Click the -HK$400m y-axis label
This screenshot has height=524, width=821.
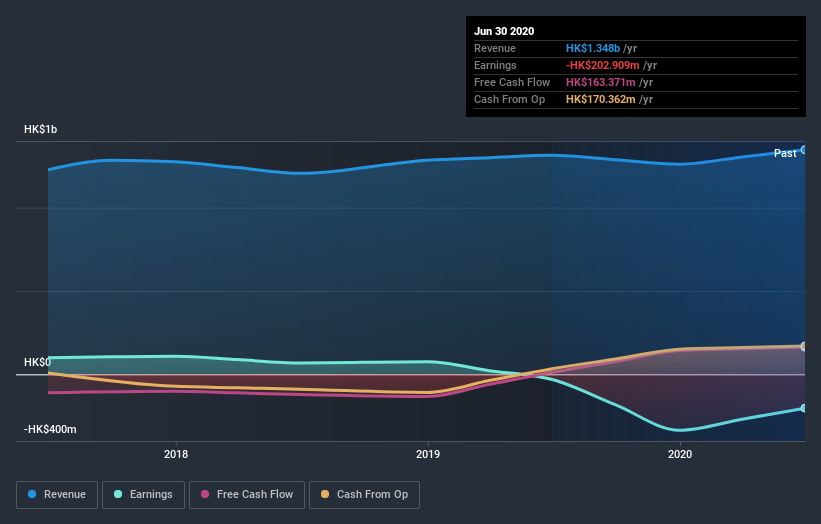coord(50,429)
